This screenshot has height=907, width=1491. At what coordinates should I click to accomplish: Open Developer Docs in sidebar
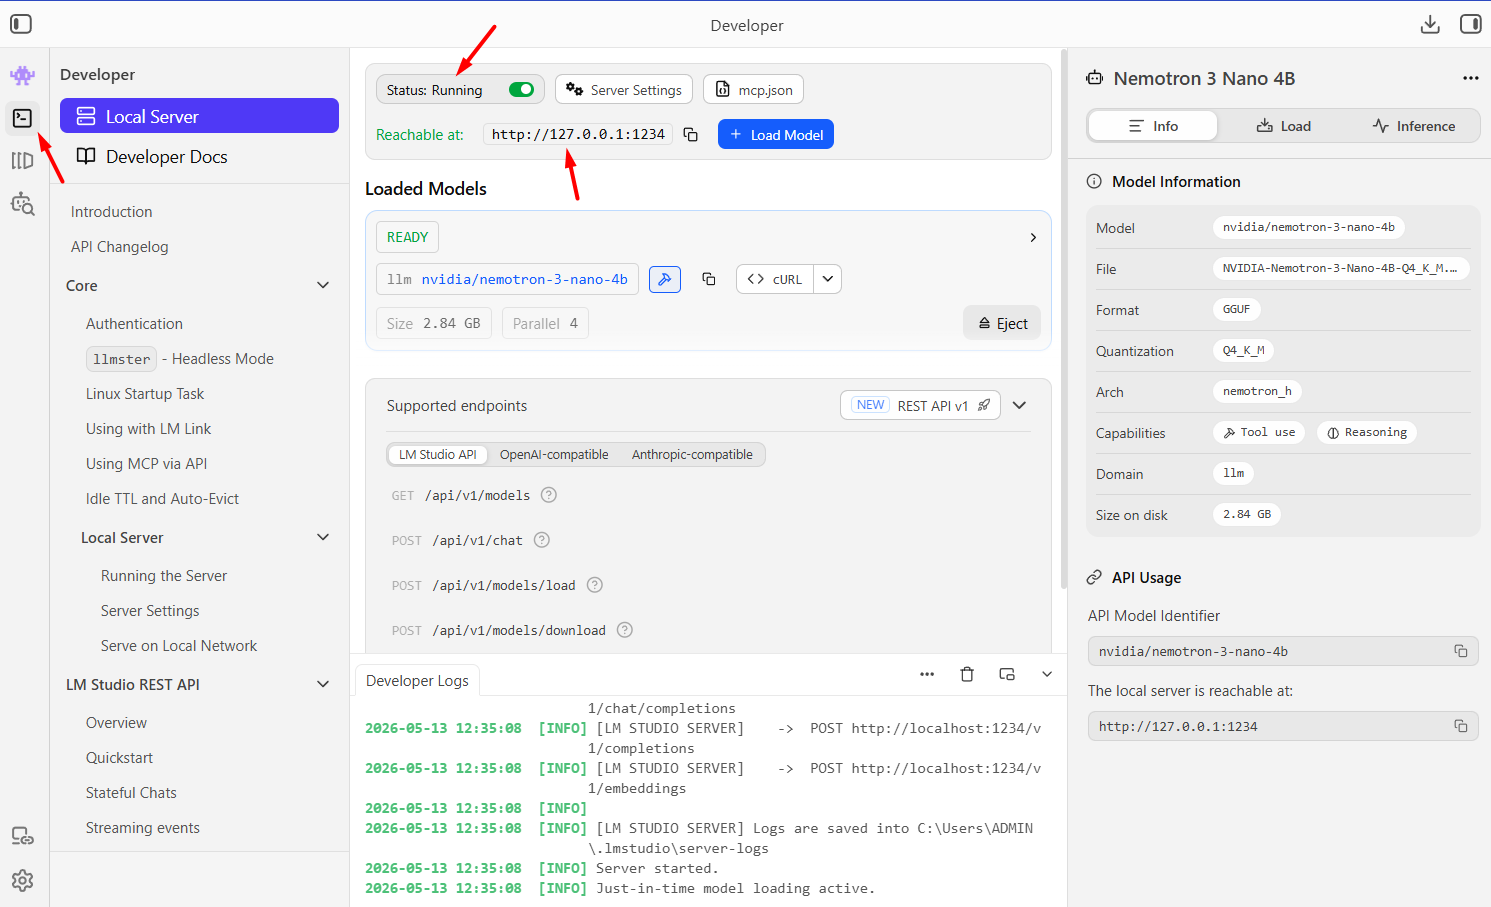coord(199,157)
